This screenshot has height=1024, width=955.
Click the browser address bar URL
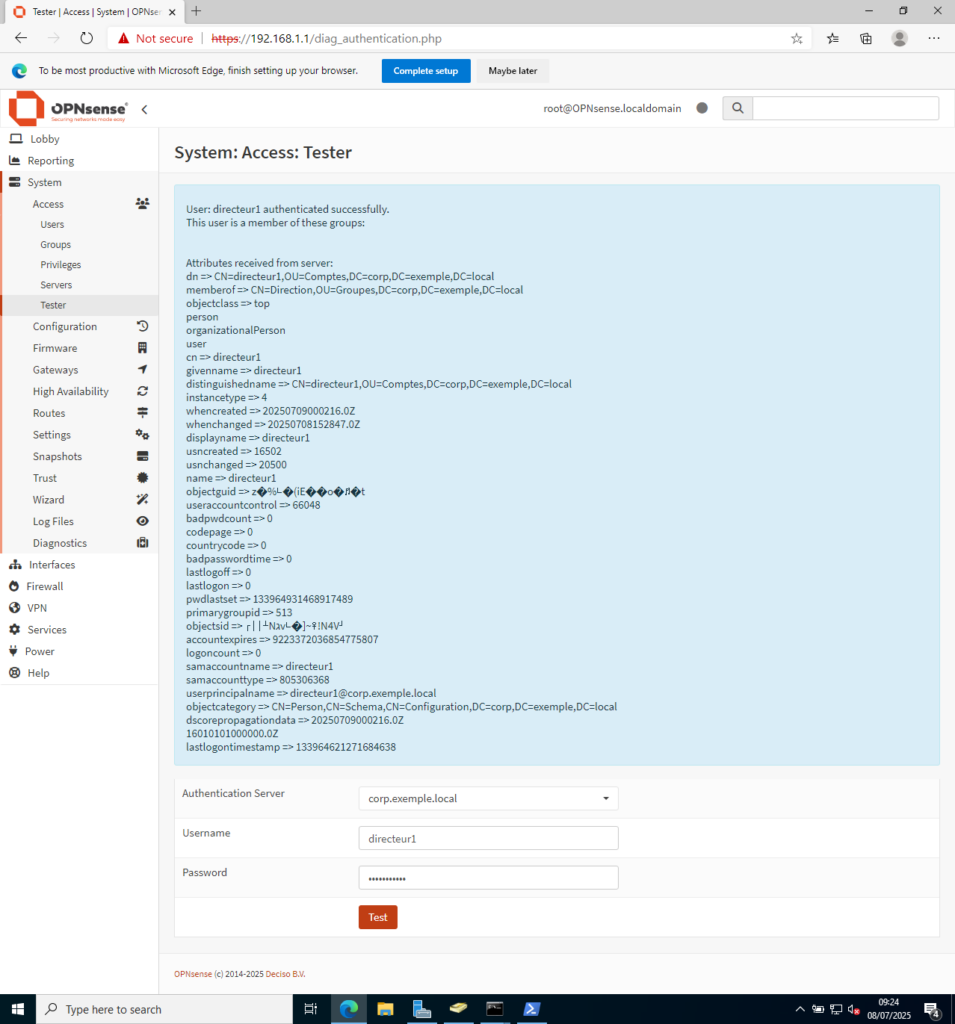pyautogui.click(x=327, y=39)
